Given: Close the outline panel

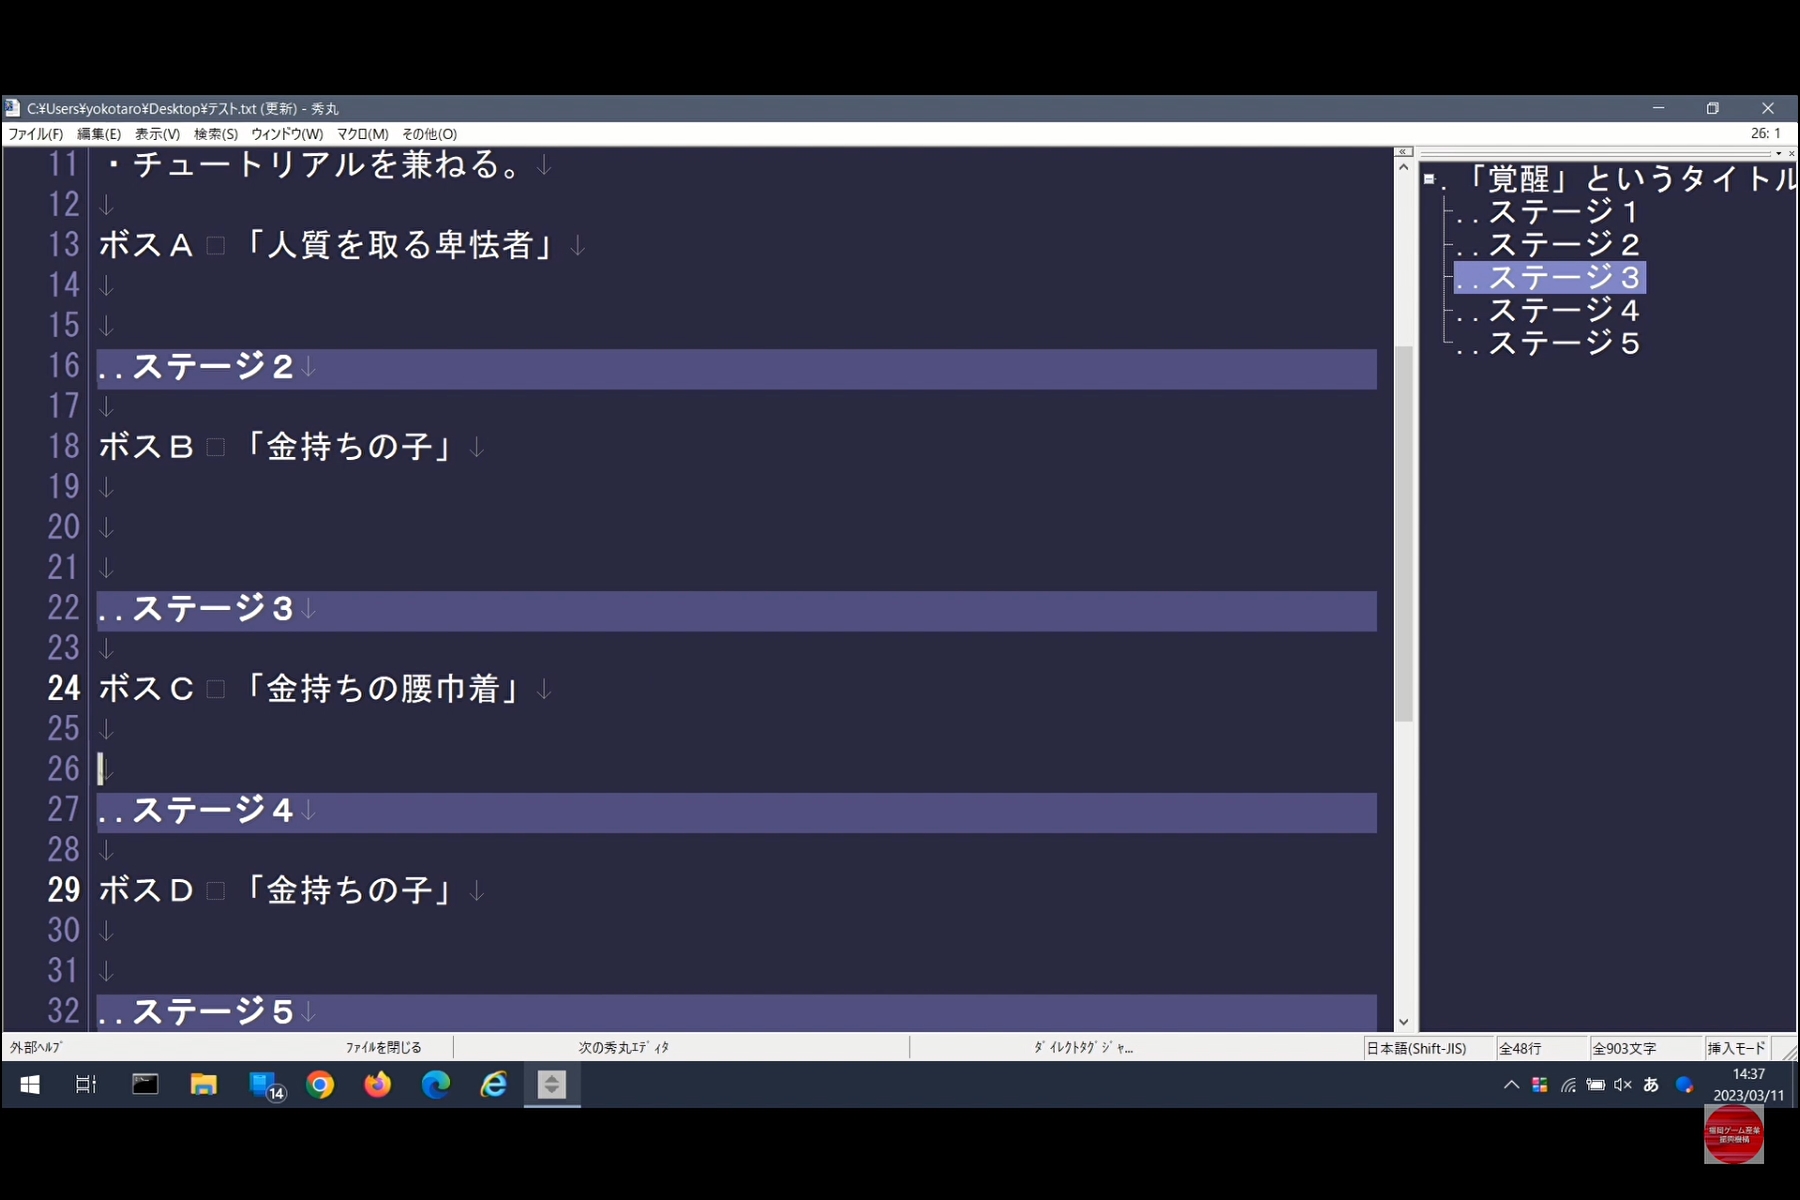Looking at the screenshot, I should click(1791, 153).
